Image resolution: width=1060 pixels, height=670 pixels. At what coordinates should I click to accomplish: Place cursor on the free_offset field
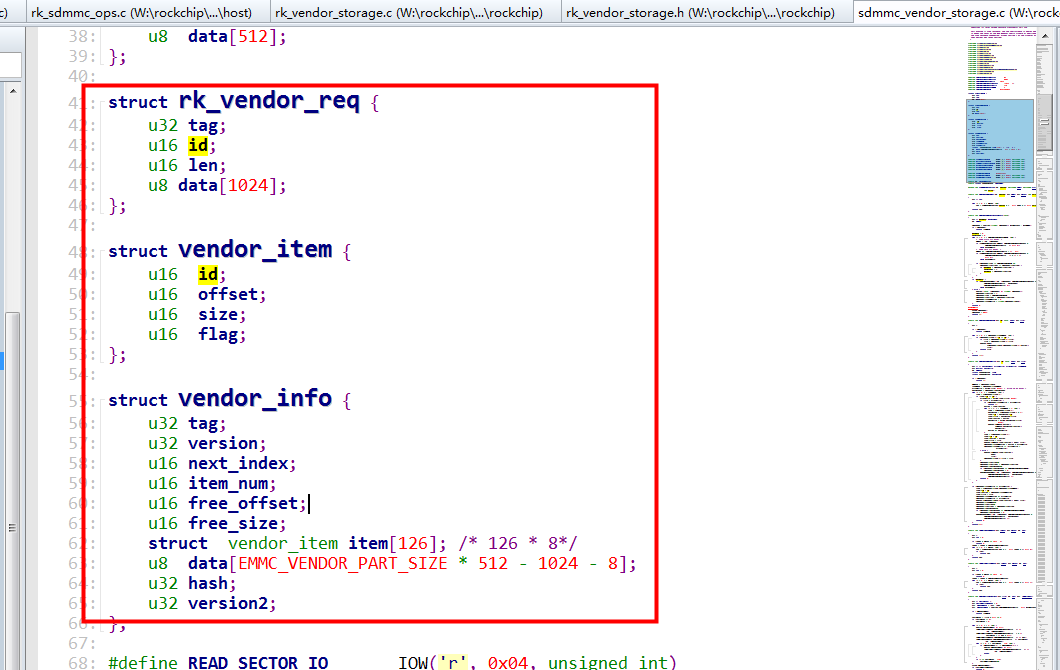coord(245,503)
